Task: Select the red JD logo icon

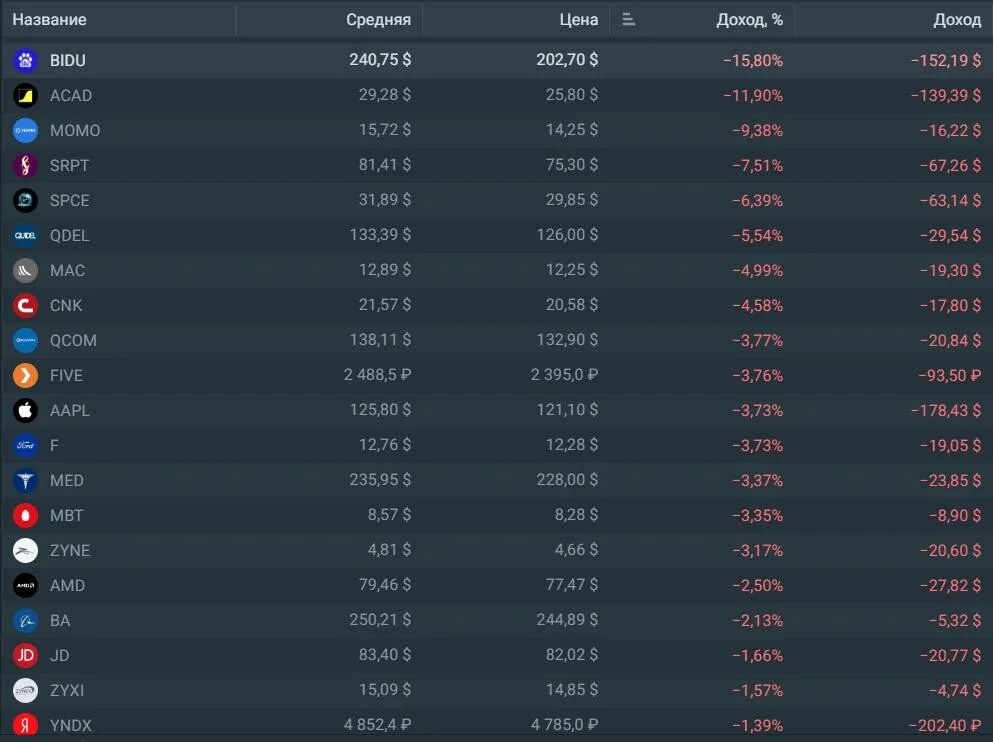Action: [x=25, y=655]
